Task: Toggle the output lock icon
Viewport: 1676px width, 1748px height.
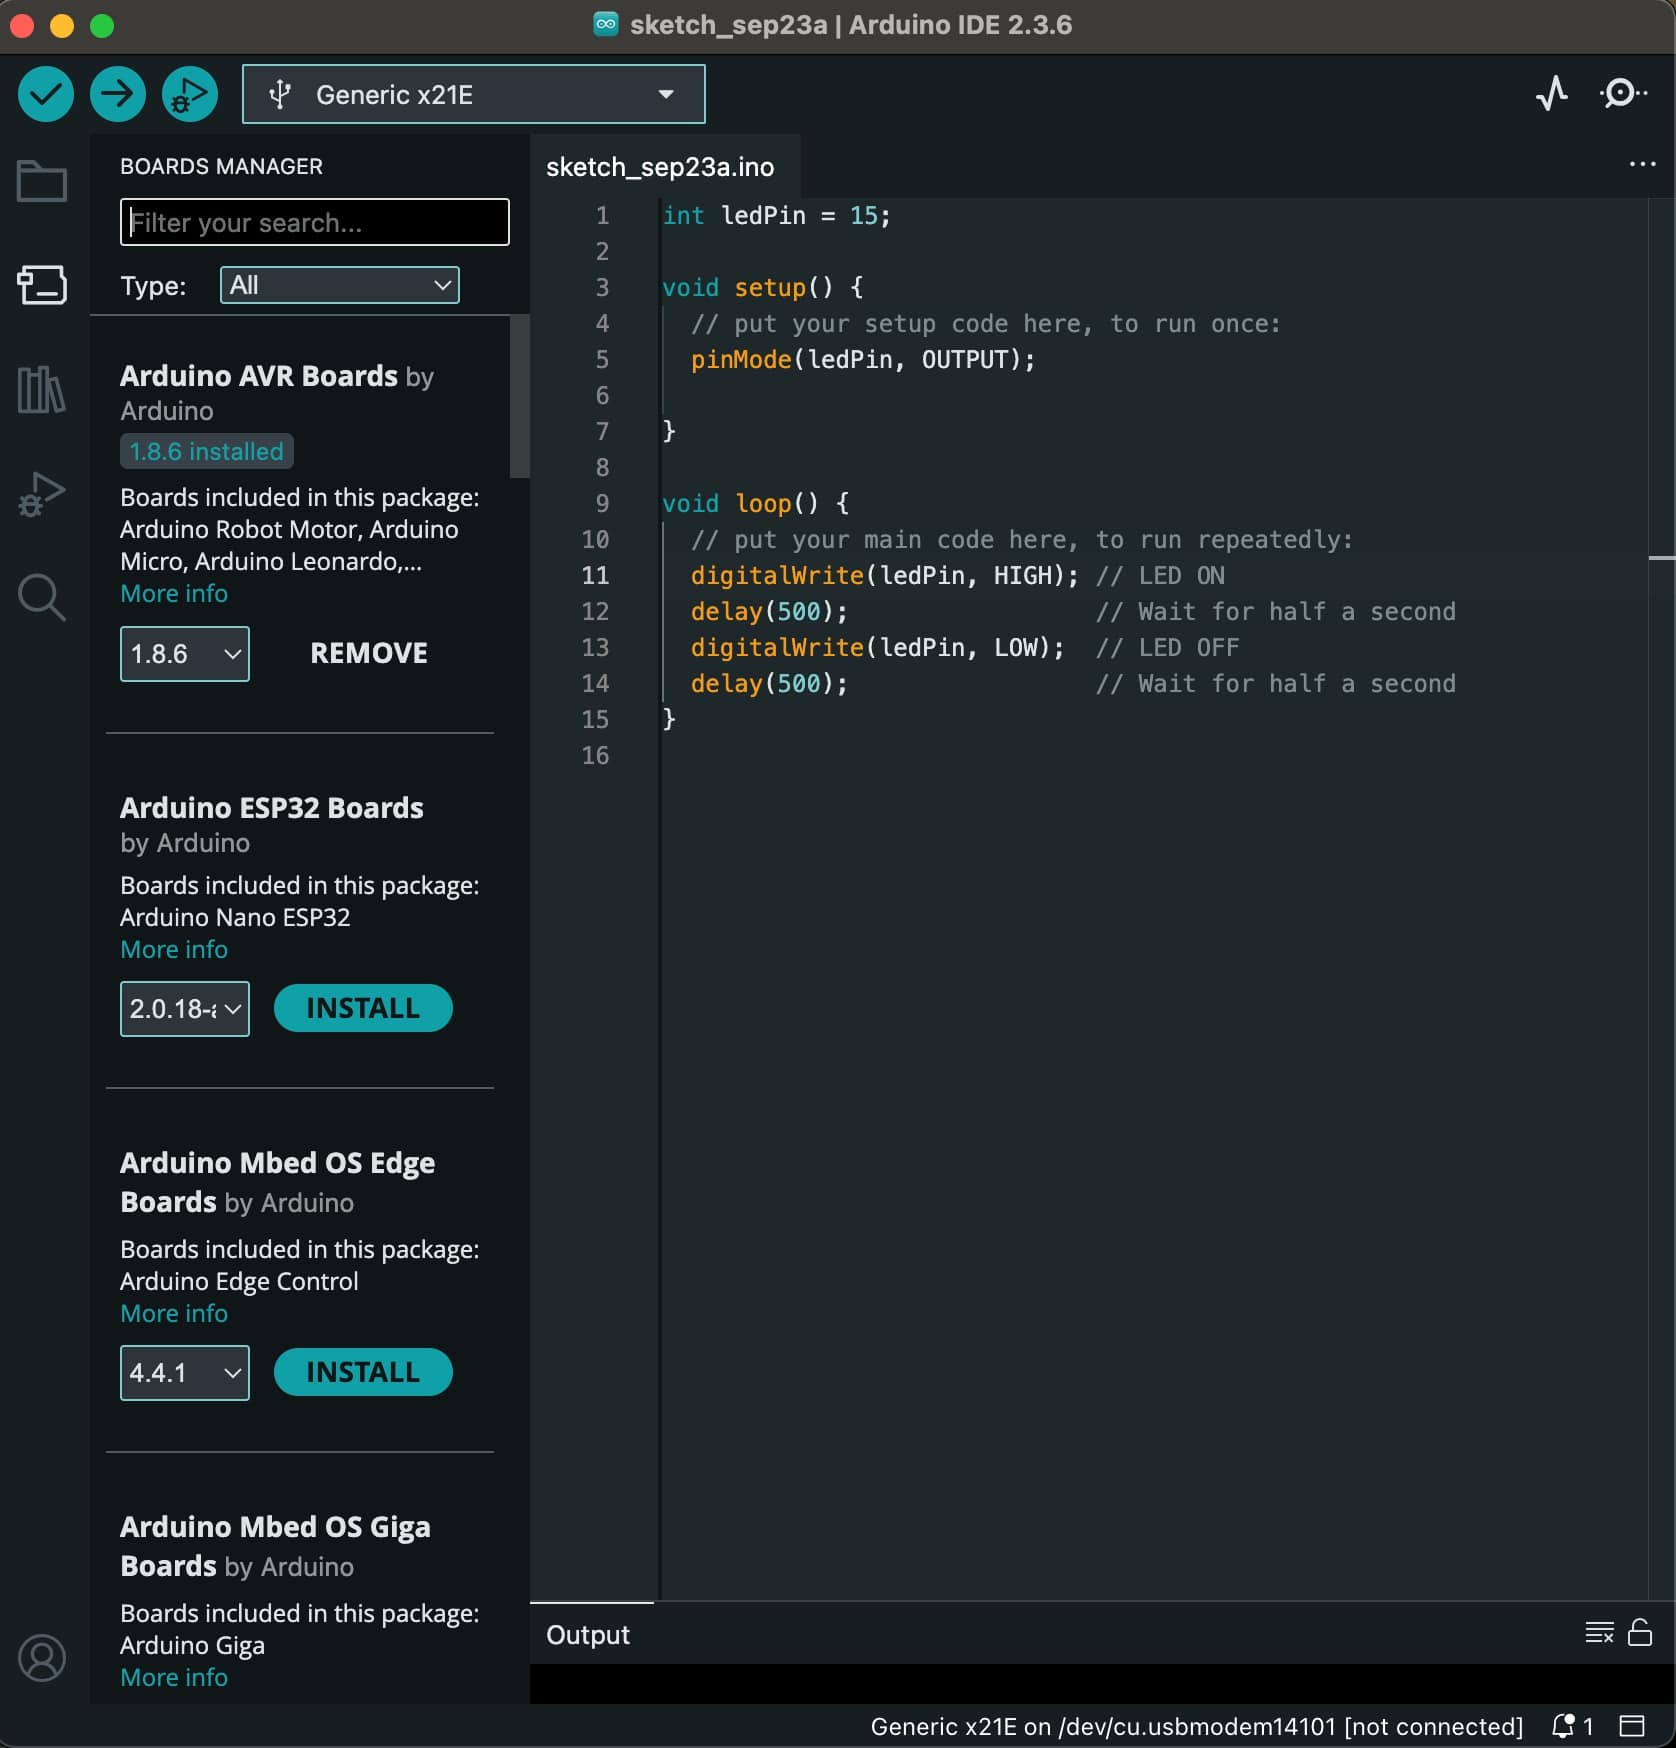Action: [1640, 1633]
